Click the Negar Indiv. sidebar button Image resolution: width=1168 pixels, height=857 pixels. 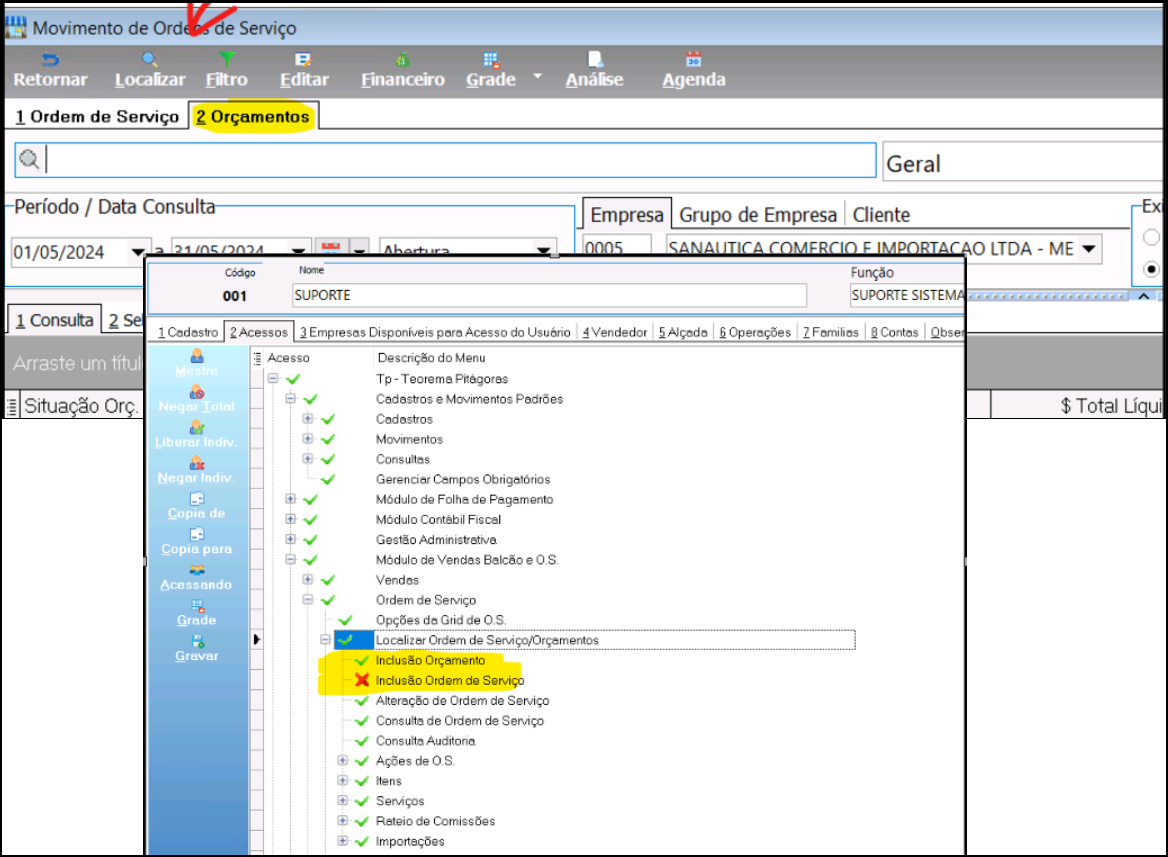(x=197, y=471)
